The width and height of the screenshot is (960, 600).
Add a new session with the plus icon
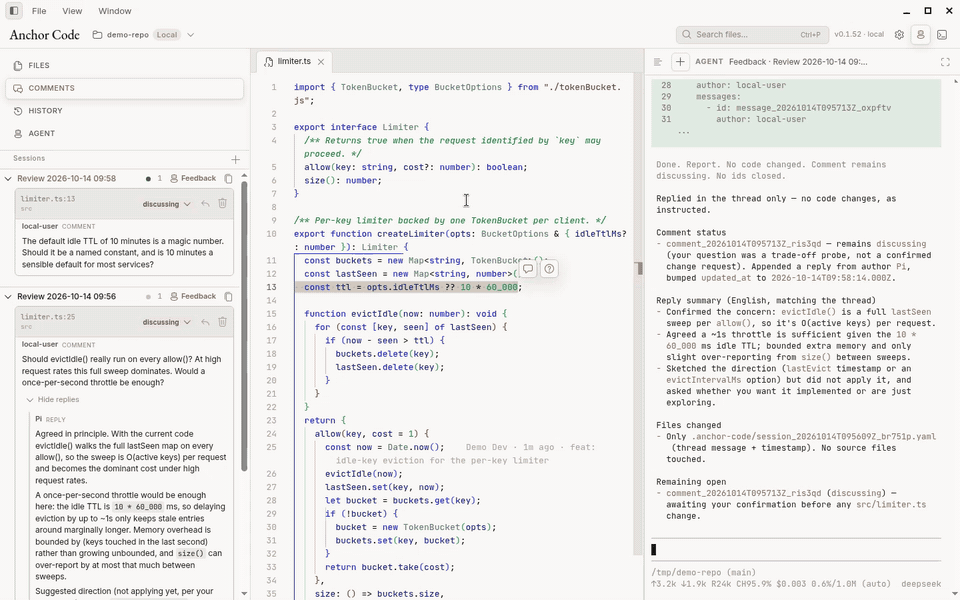pyautogui.click(x=235, y=160)
